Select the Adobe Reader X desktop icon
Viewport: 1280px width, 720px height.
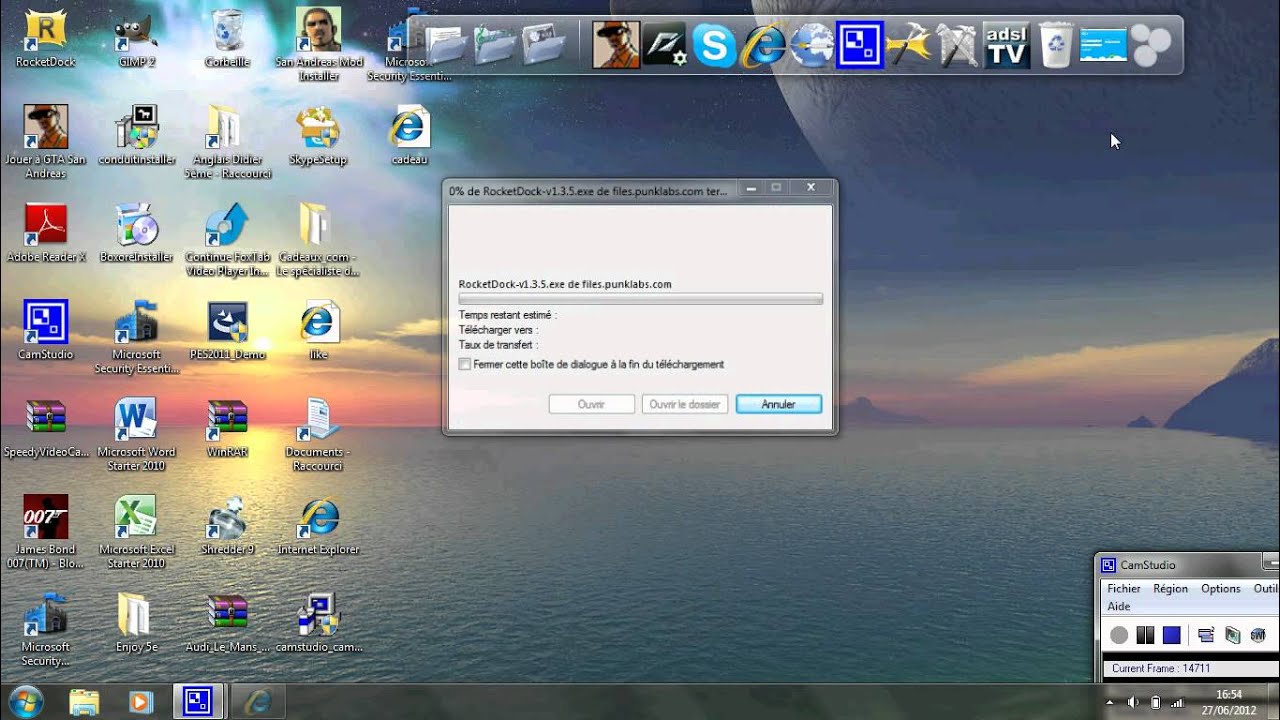pos(46,232)
